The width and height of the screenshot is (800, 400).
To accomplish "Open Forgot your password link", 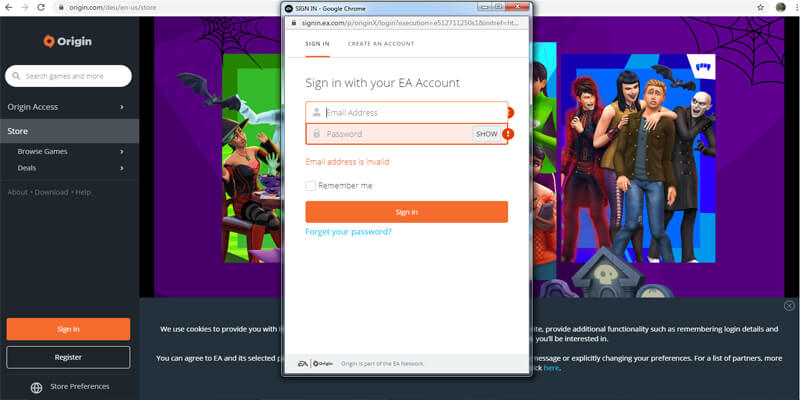I will pos(348,232).
